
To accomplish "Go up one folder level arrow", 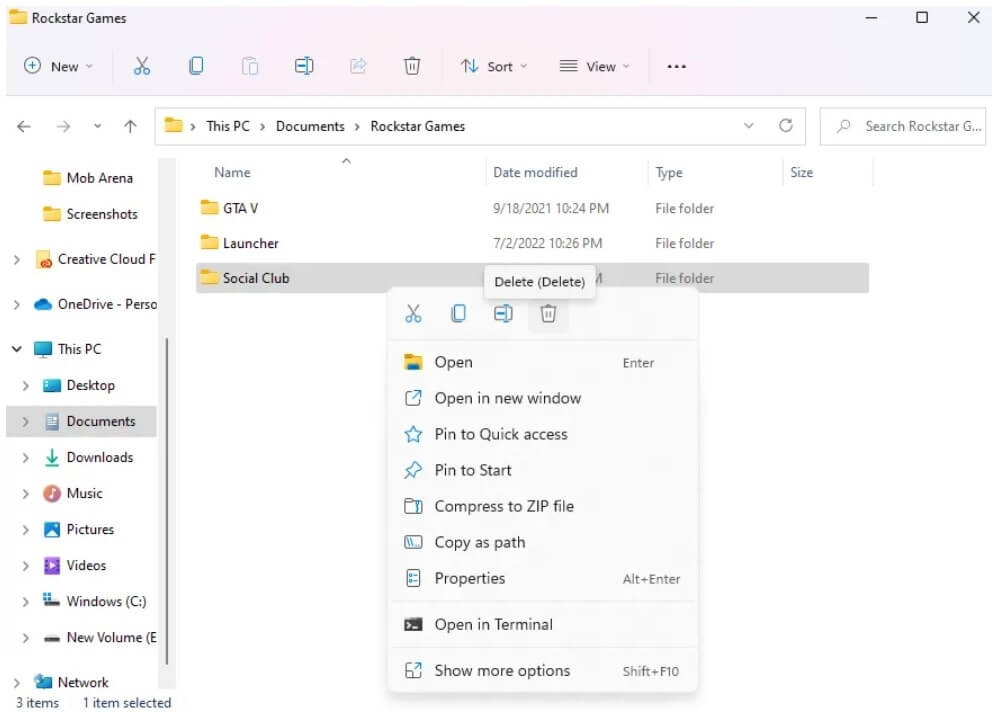I will [x=130, y=126].
